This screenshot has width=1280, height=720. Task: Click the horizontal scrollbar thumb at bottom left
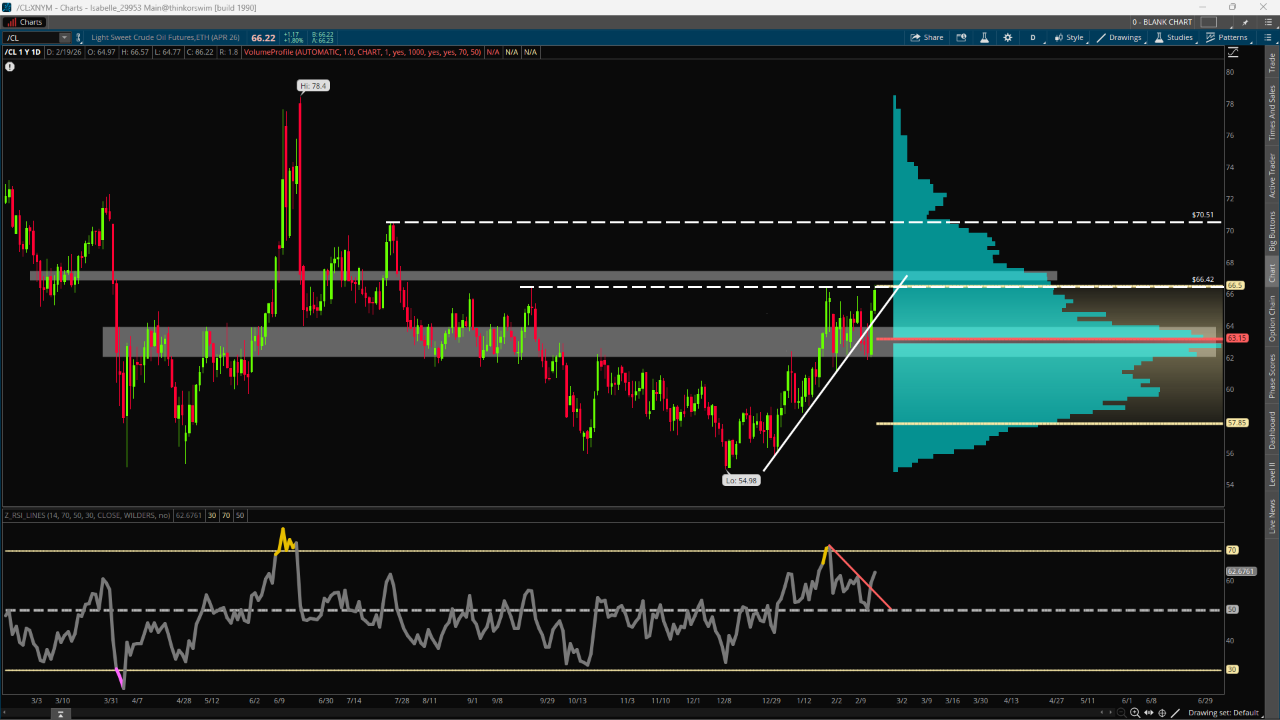coord(61,714)
